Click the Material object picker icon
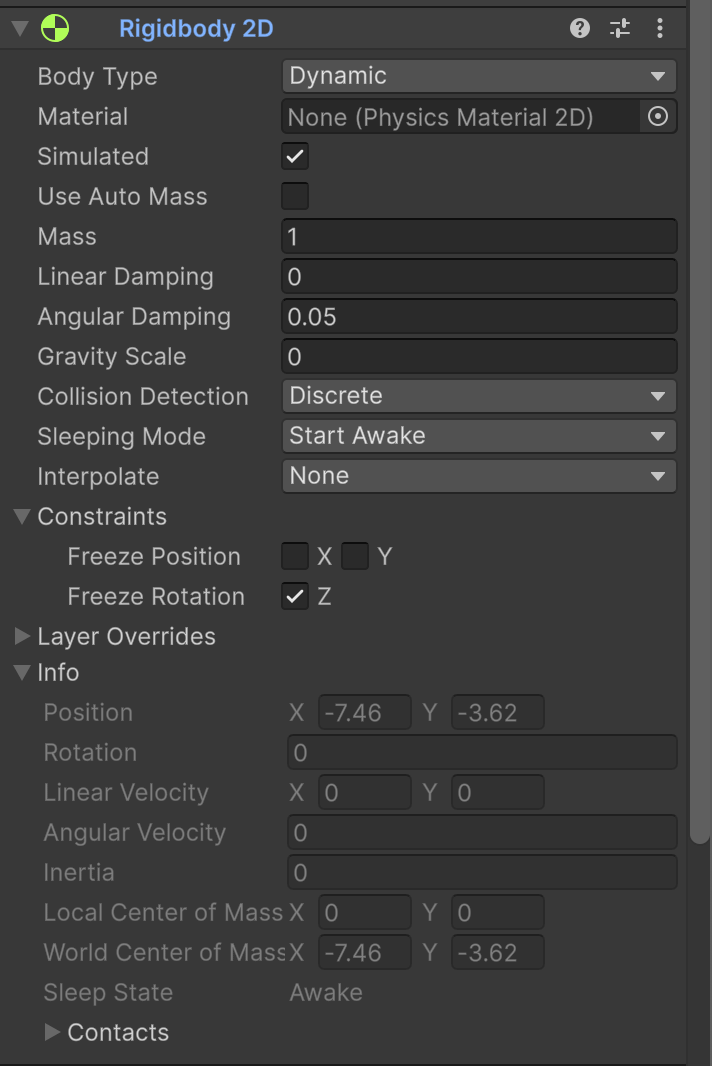 click(657, 116)
